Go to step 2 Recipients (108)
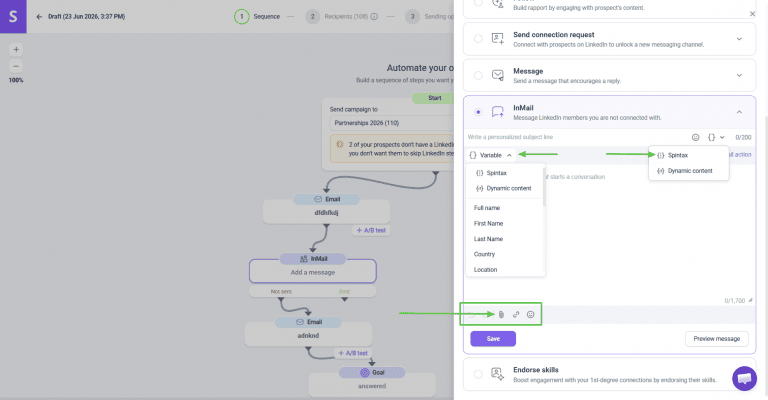Screen dimensions: 768x400 tap(342, 17)
